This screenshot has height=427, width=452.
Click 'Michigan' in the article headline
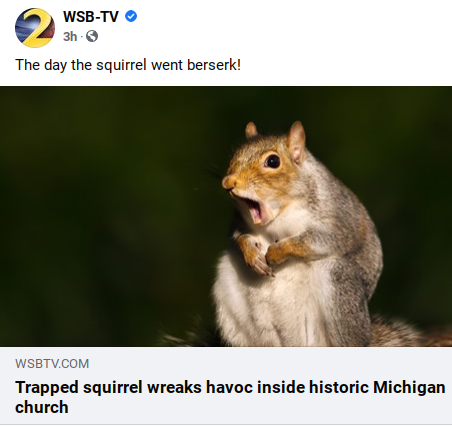409,387
